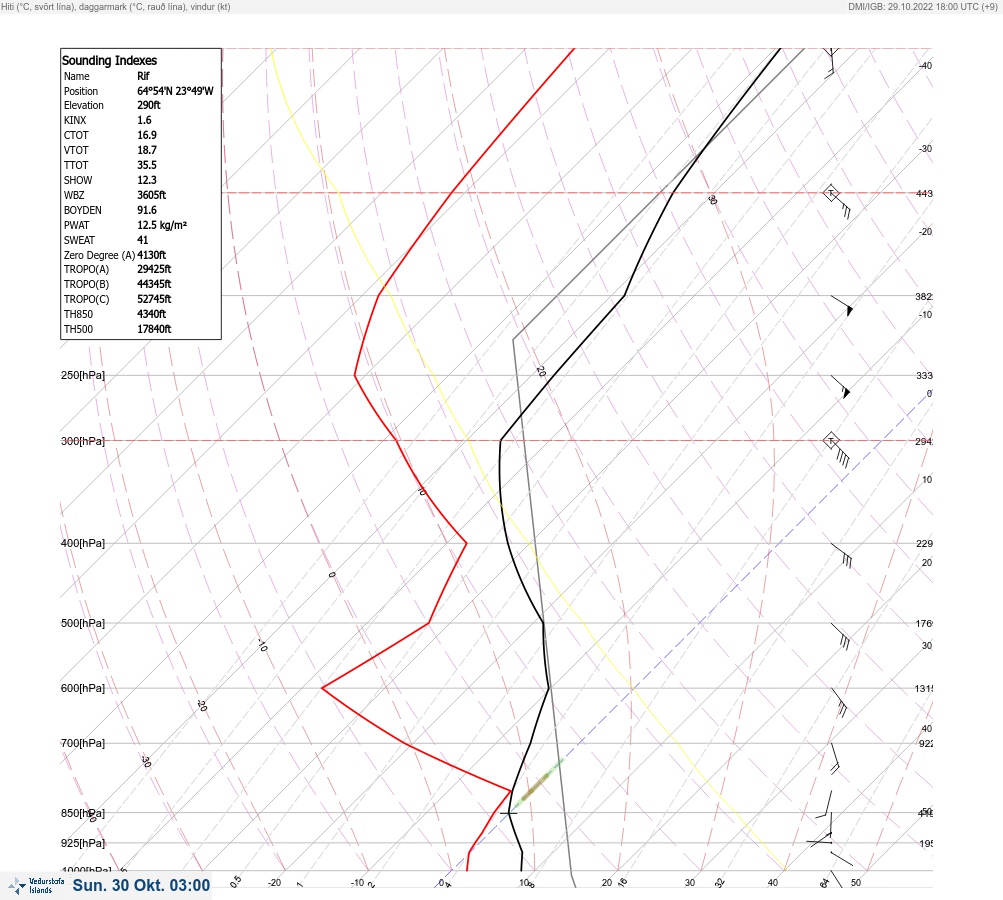
Task: Click the TROPO(B) value 44345ft
Action: tap(154, 283)
